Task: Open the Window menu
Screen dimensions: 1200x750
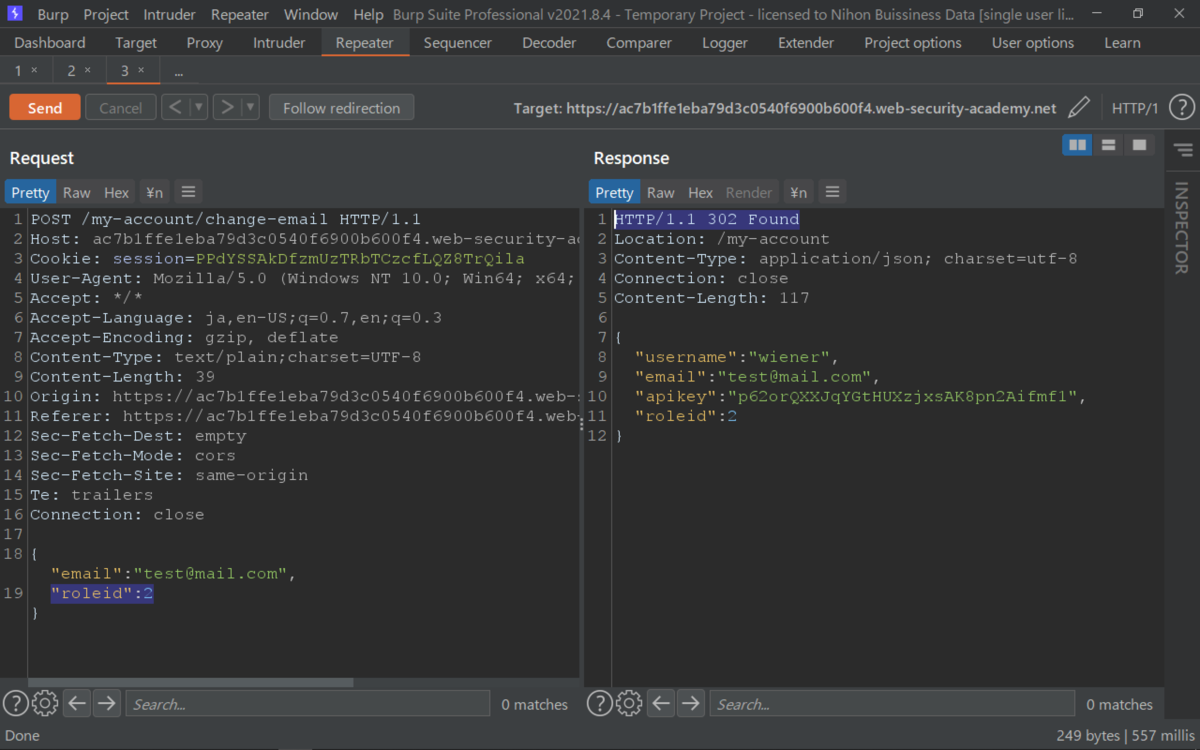Action: pos(311,14)
